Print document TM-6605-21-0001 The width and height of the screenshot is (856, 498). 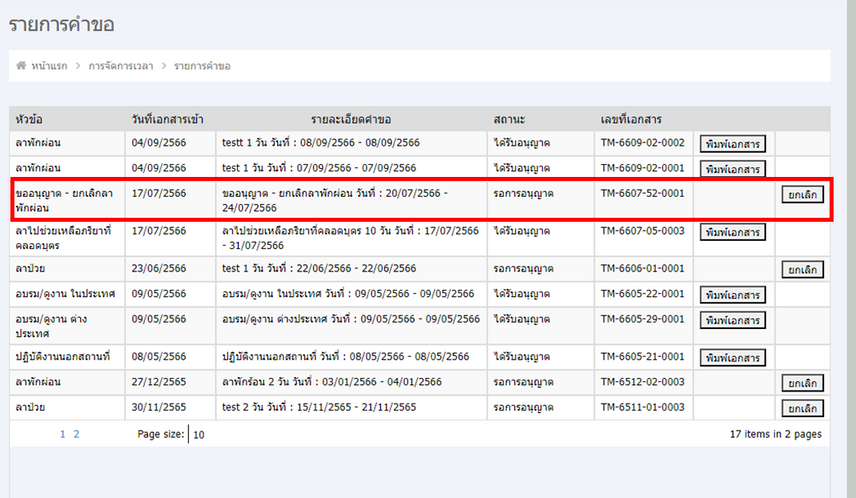click(x=732, y=358)
